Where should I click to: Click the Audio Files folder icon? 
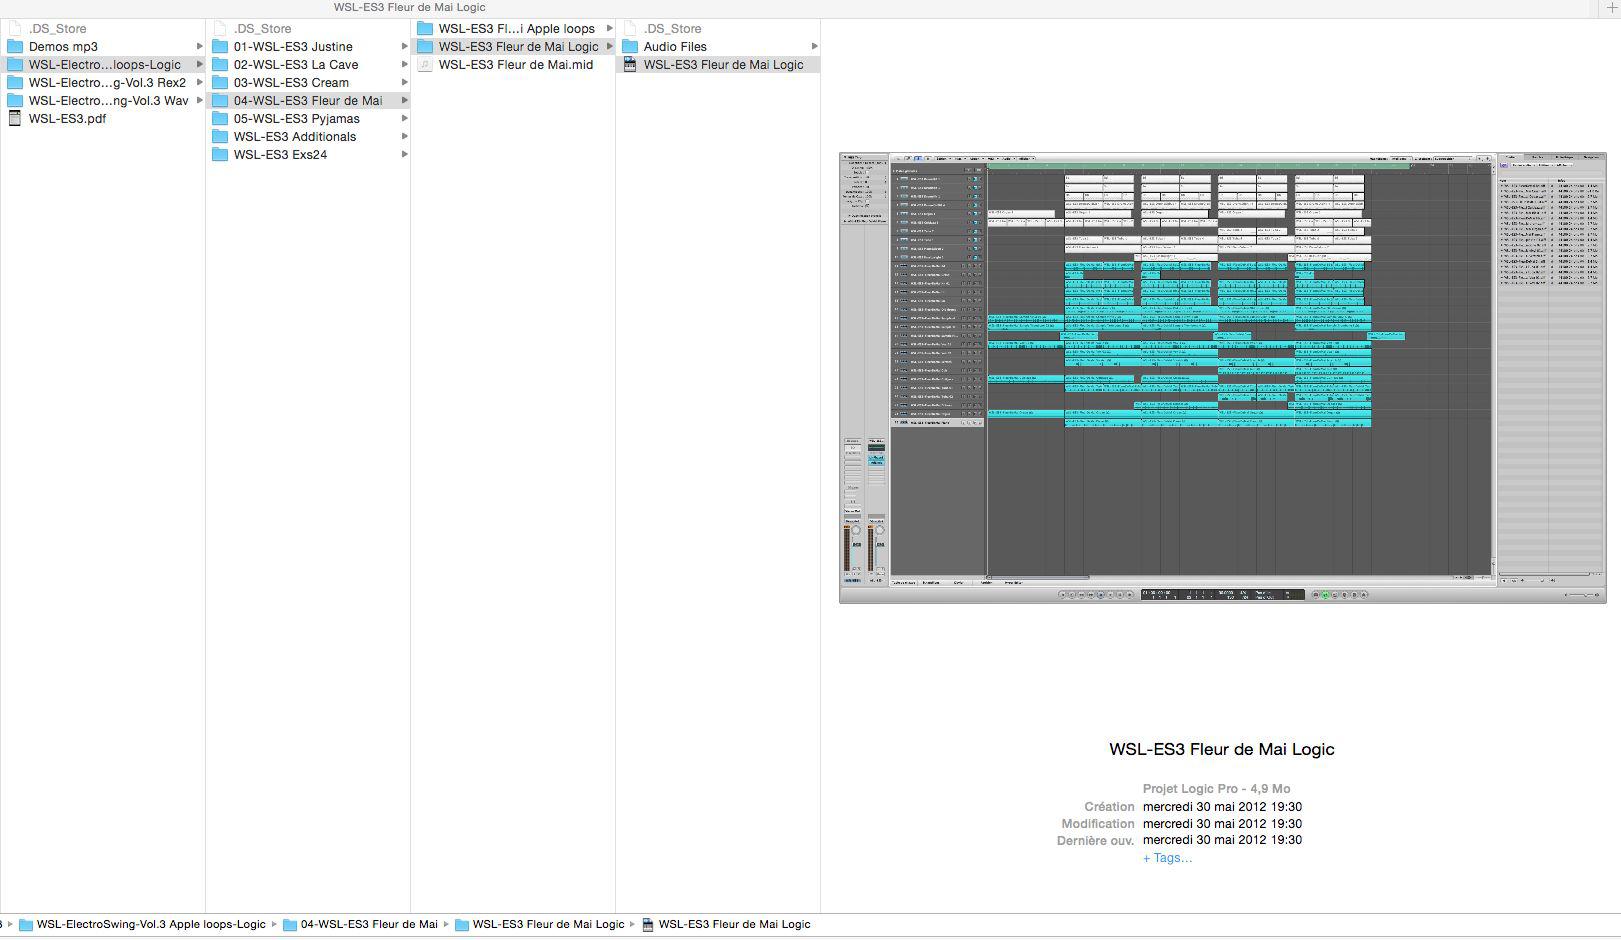(630, 47)
